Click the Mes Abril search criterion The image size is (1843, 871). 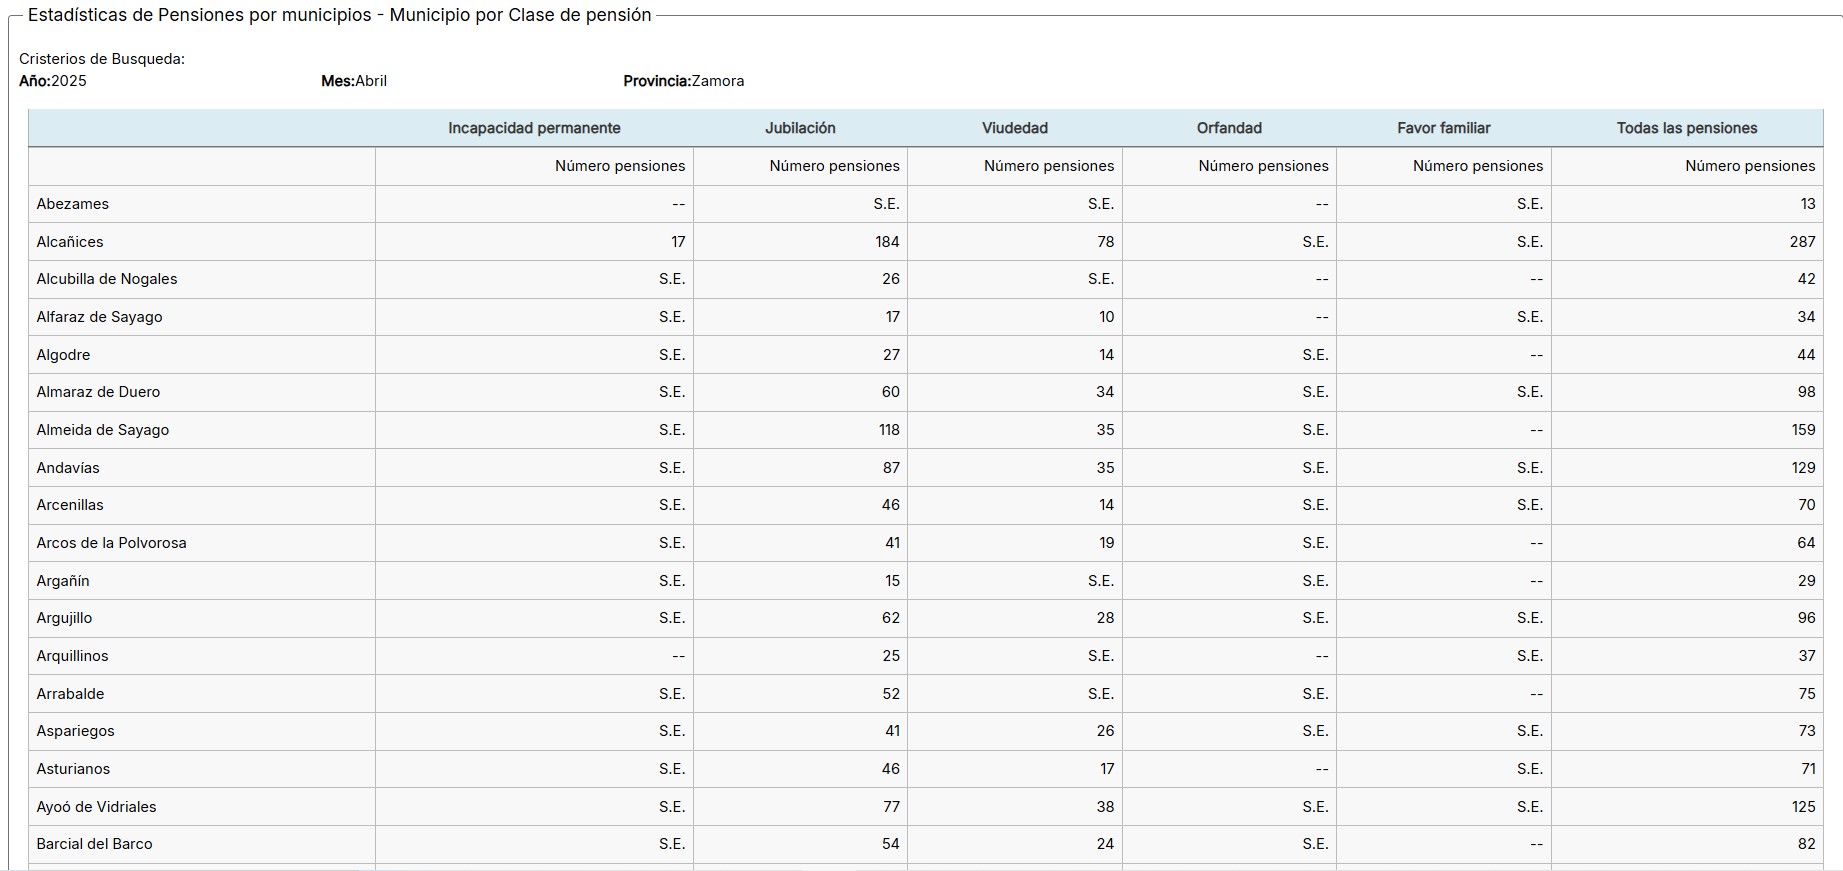tap(354, 81)
